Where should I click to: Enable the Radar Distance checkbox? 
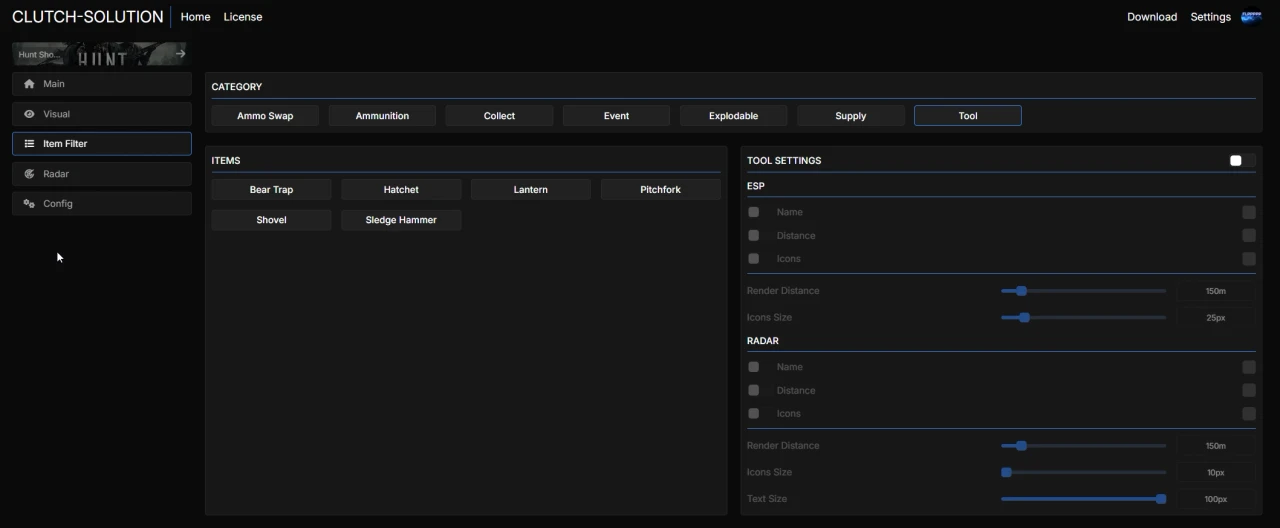[754, 391]
